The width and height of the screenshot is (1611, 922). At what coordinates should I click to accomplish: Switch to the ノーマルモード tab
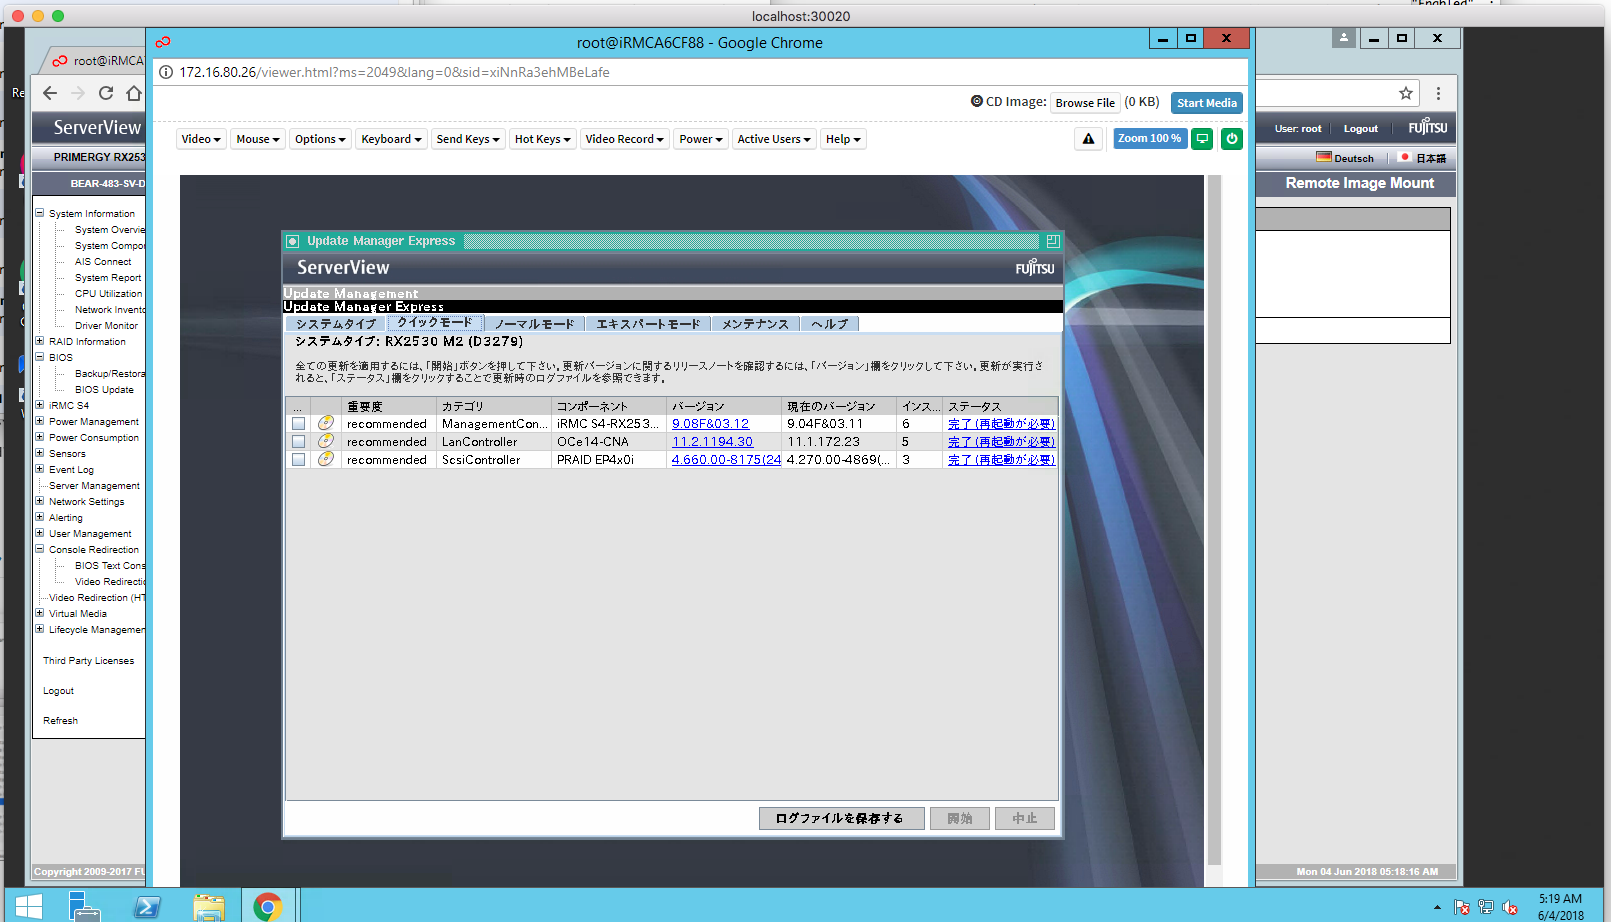[x=535, y=324]
